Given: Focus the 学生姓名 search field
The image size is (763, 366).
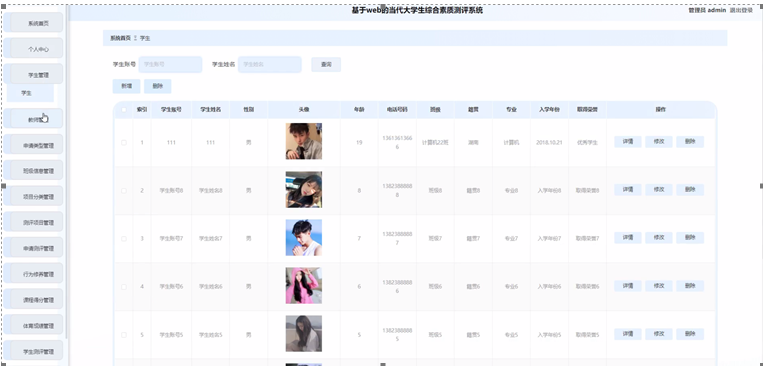Looking at the screenshot, I should pyautogui.click(x=270, y=64).
